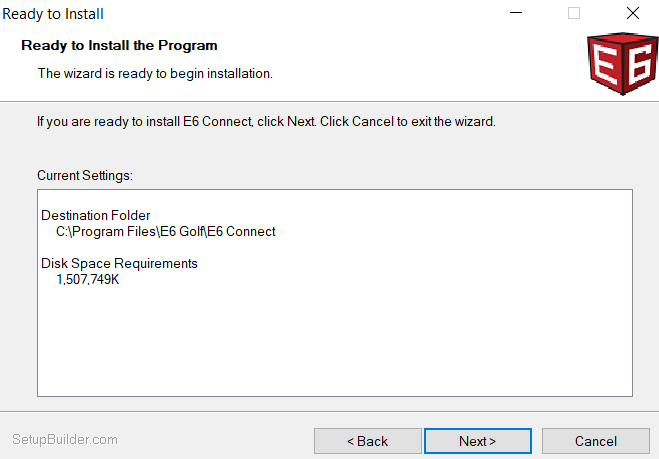The width and height of the screenshot is (659, 459).
Task: Select the 1,507,749K disk space value
Action: [x=88, y=279]
